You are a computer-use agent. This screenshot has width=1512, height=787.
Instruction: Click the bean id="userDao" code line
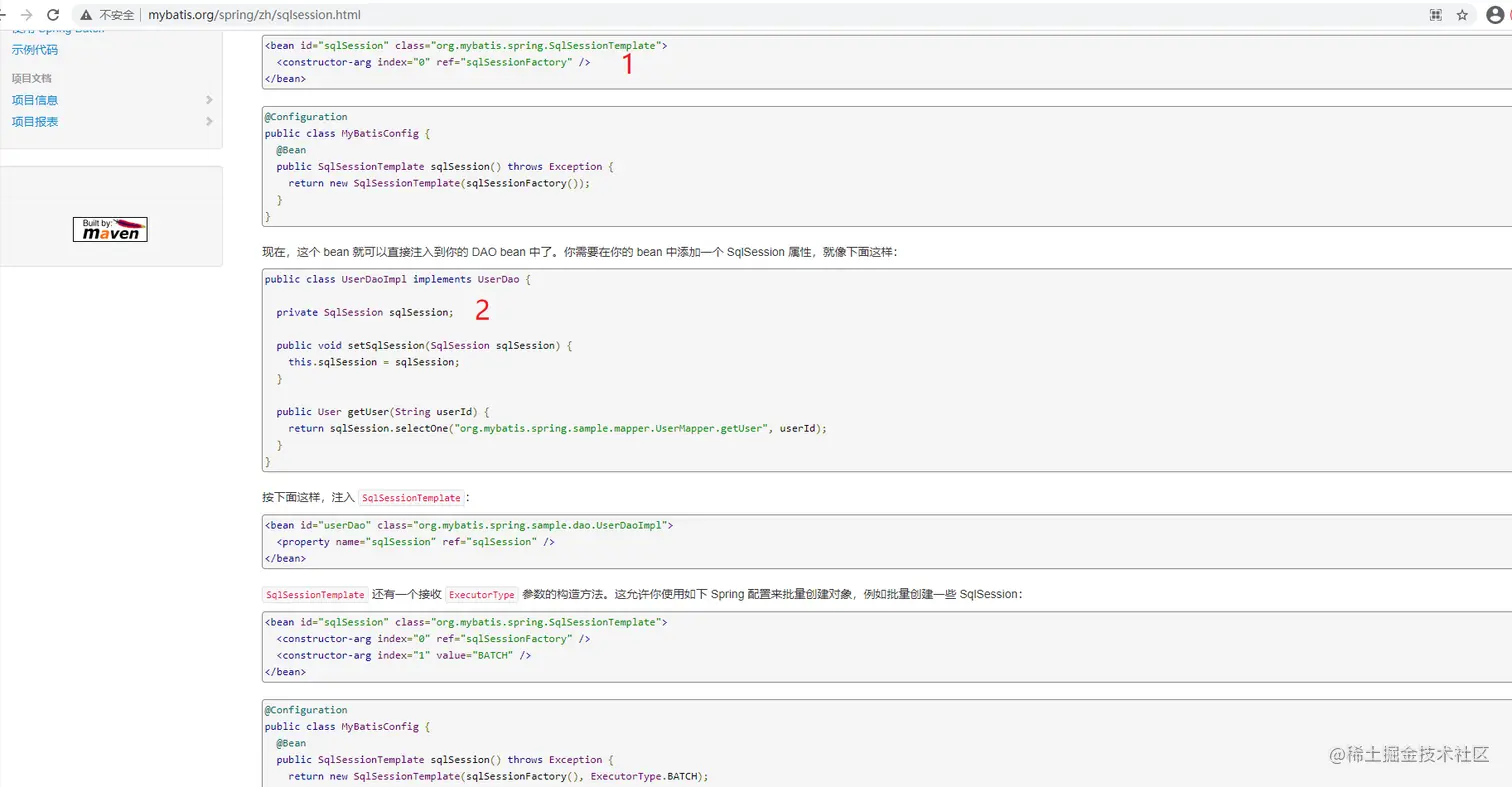(469, 525)
